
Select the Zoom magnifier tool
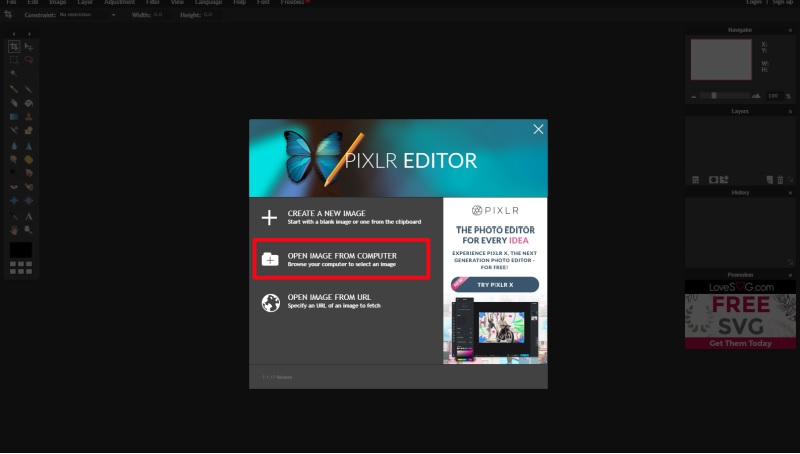pos(29,231)
